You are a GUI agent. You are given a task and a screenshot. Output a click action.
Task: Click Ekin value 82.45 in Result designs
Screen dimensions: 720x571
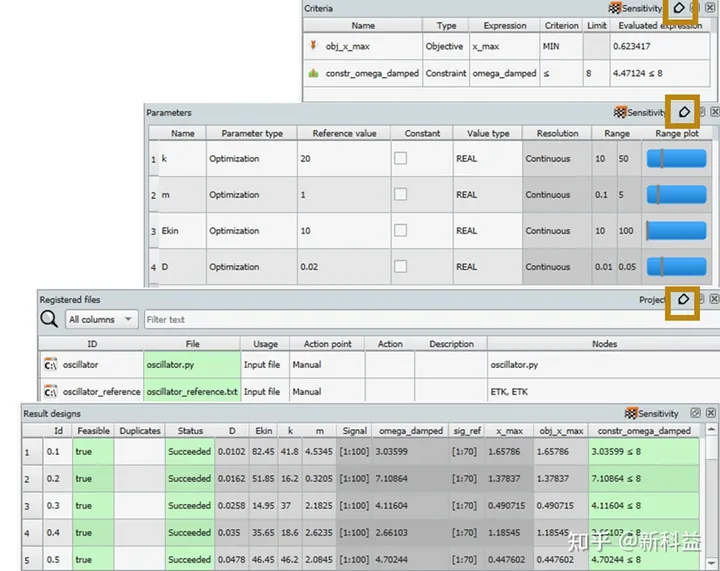(263, 451)
